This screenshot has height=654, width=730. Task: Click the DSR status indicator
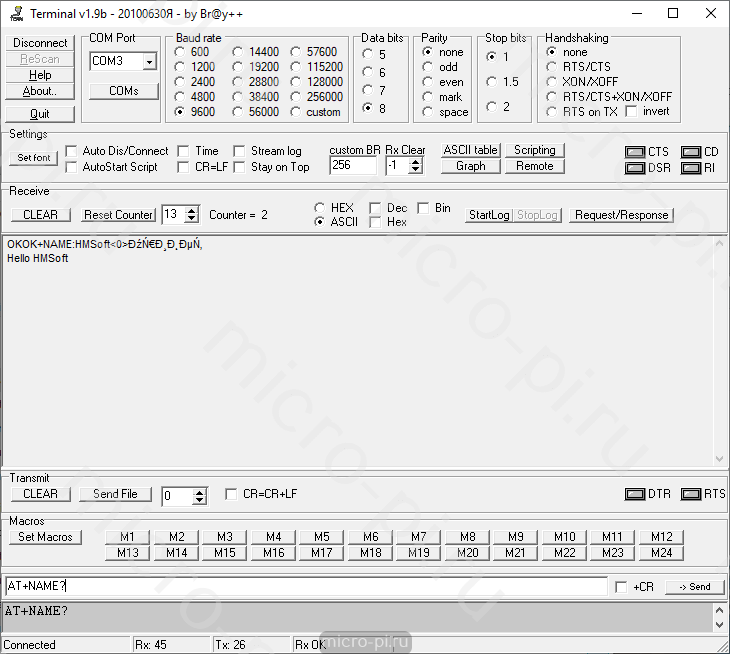(635, 168)
